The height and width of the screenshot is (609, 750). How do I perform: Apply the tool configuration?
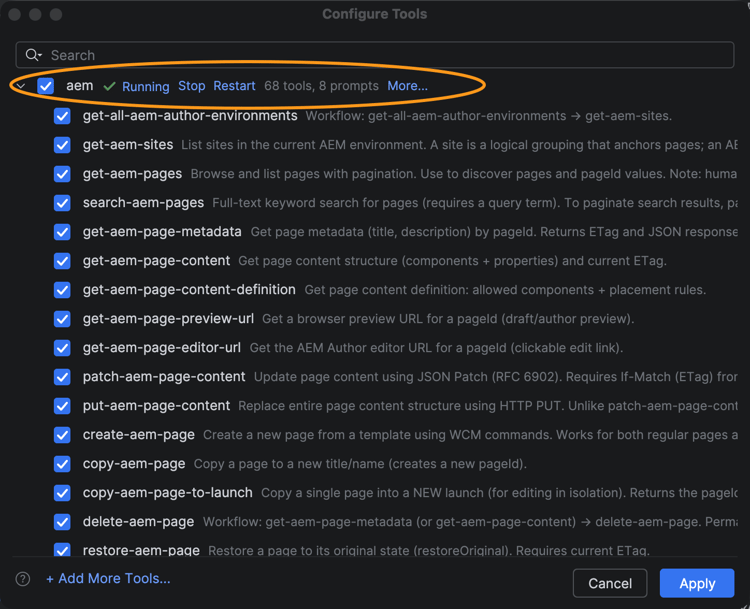pyautogui.click(x=697, y=583)
